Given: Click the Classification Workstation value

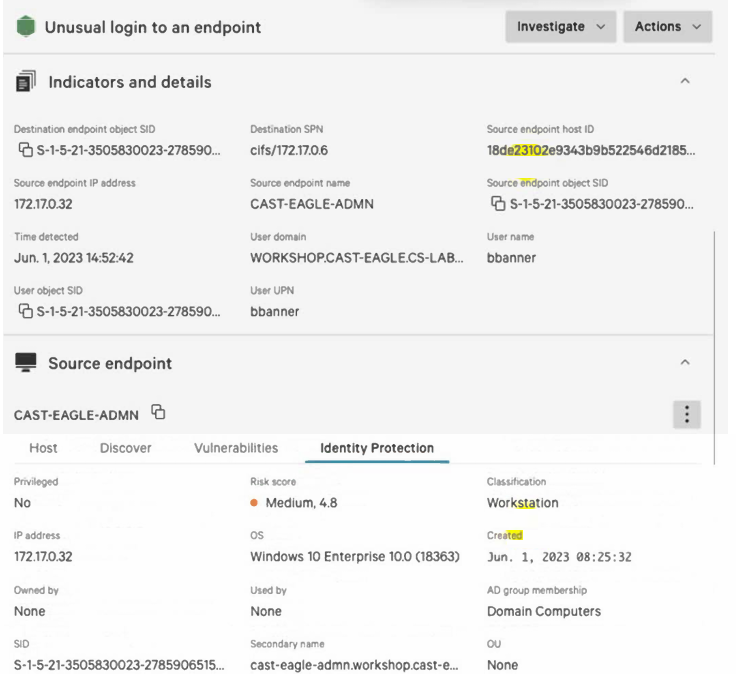Looking at the screenshot, I should click(522, 503).
